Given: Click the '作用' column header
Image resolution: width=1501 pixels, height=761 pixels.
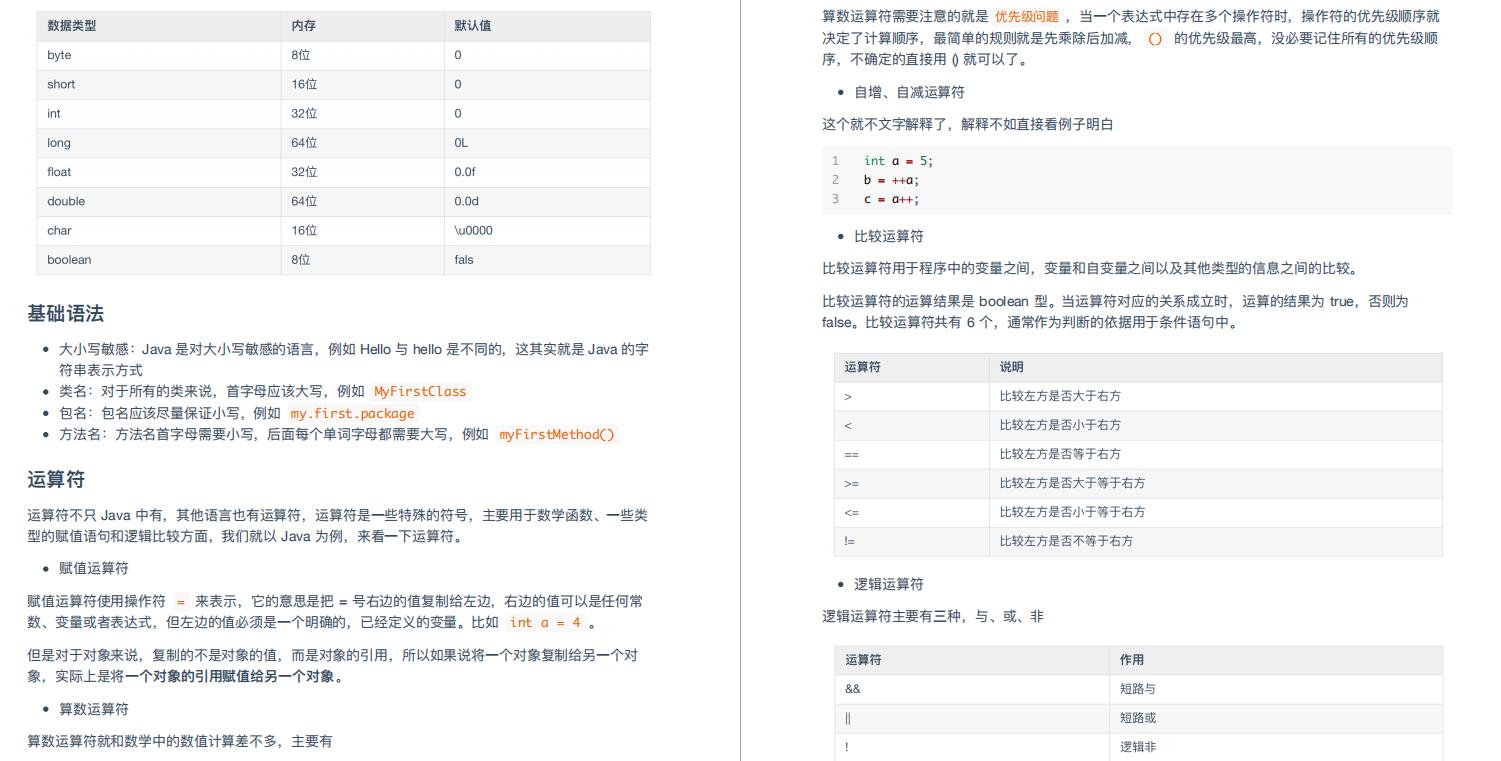Looking at the screenshot, I should 1276,660.
